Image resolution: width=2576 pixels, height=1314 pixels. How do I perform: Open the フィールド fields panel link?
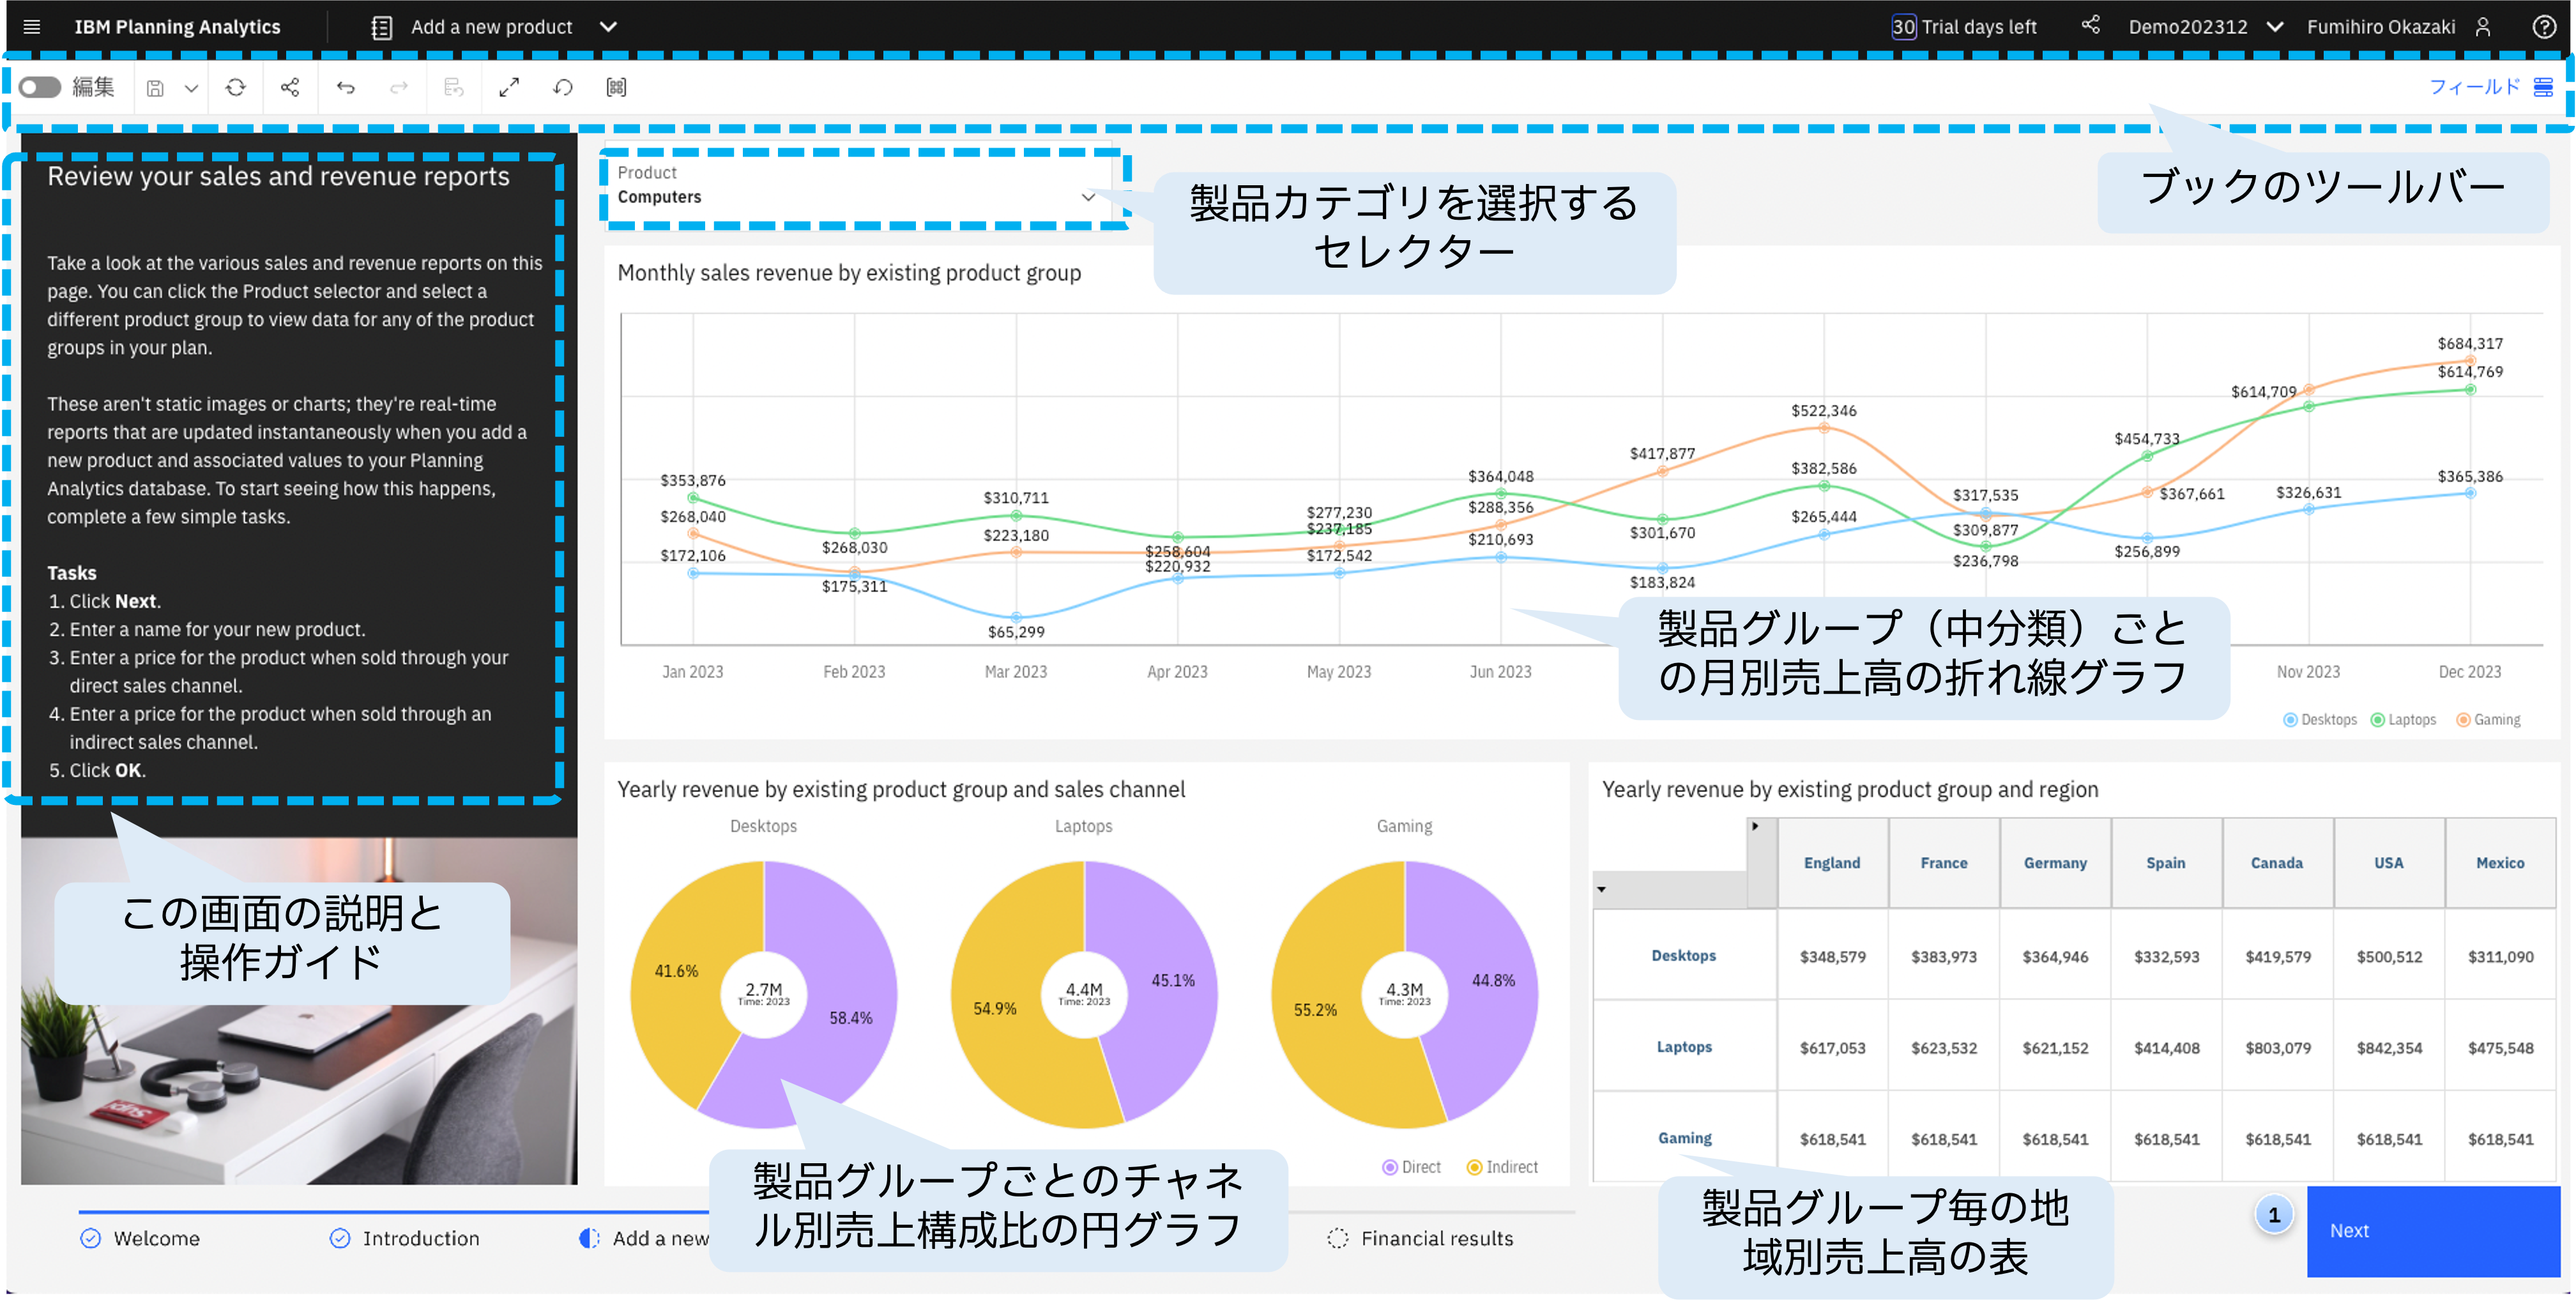pyautogui.click(x=2475, y=87)
